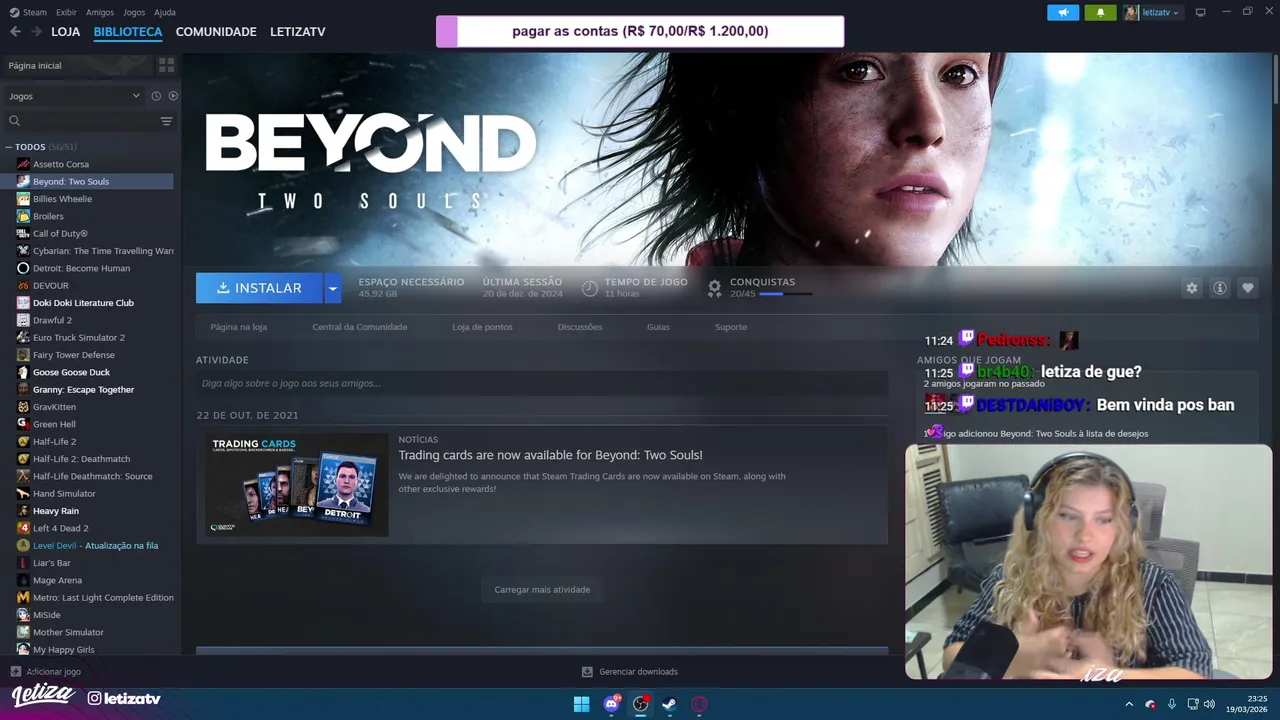Image resolution: width=1280 pixels, height=720 pixels.
Task: Click the Add game plus icon
Action: (x=15, y=672)
